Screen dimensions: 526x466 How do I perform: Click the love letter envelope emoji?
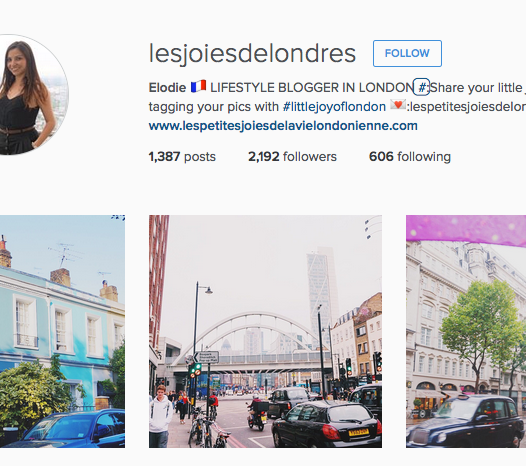[x=398, y=105]
